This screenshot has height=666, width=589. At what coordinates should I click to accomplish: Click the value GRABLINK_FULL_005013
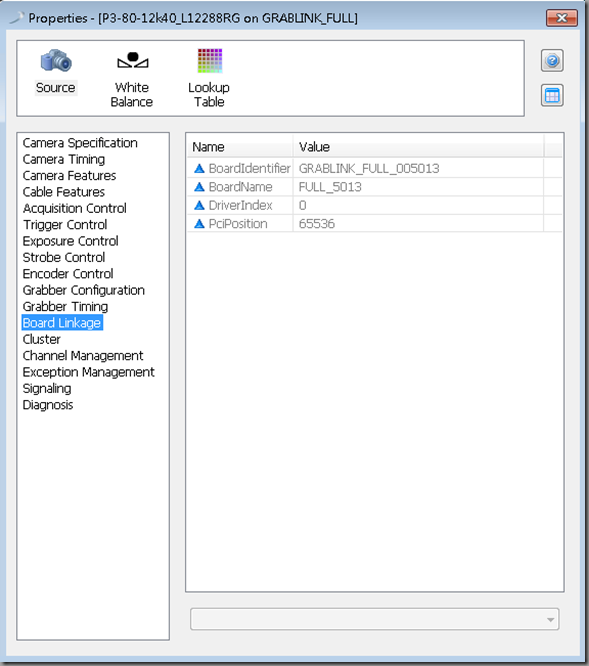[369, 169]
